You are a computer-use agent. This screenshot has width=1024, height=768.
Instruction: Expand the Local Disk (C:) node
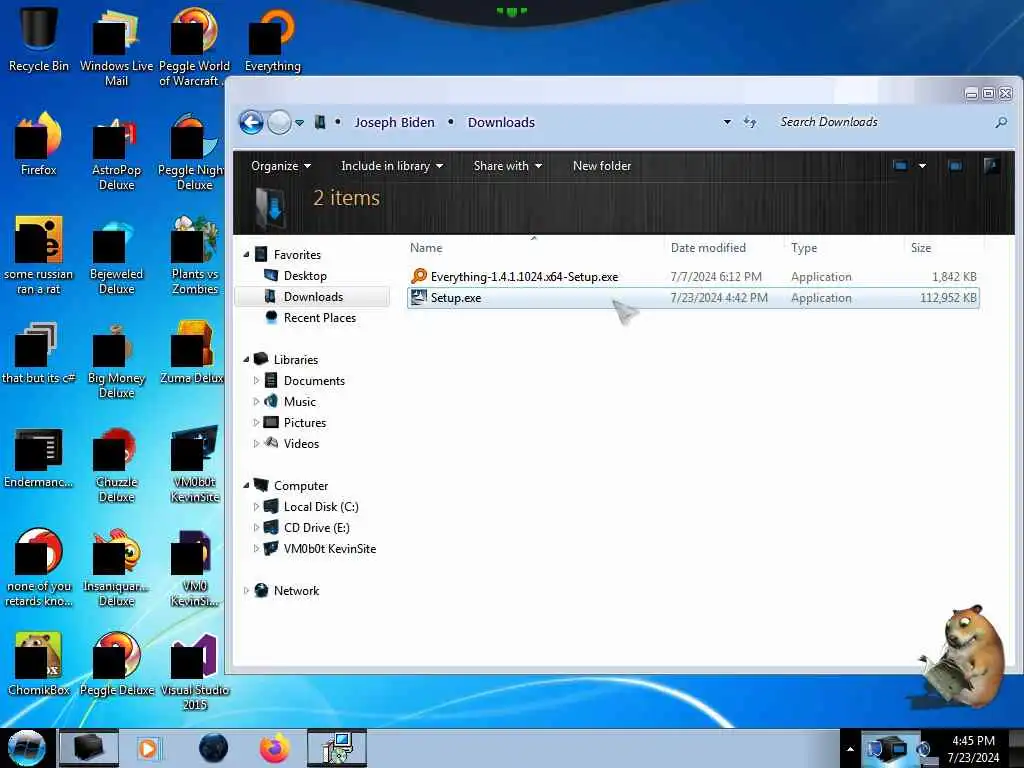click(x=256, y=507)
